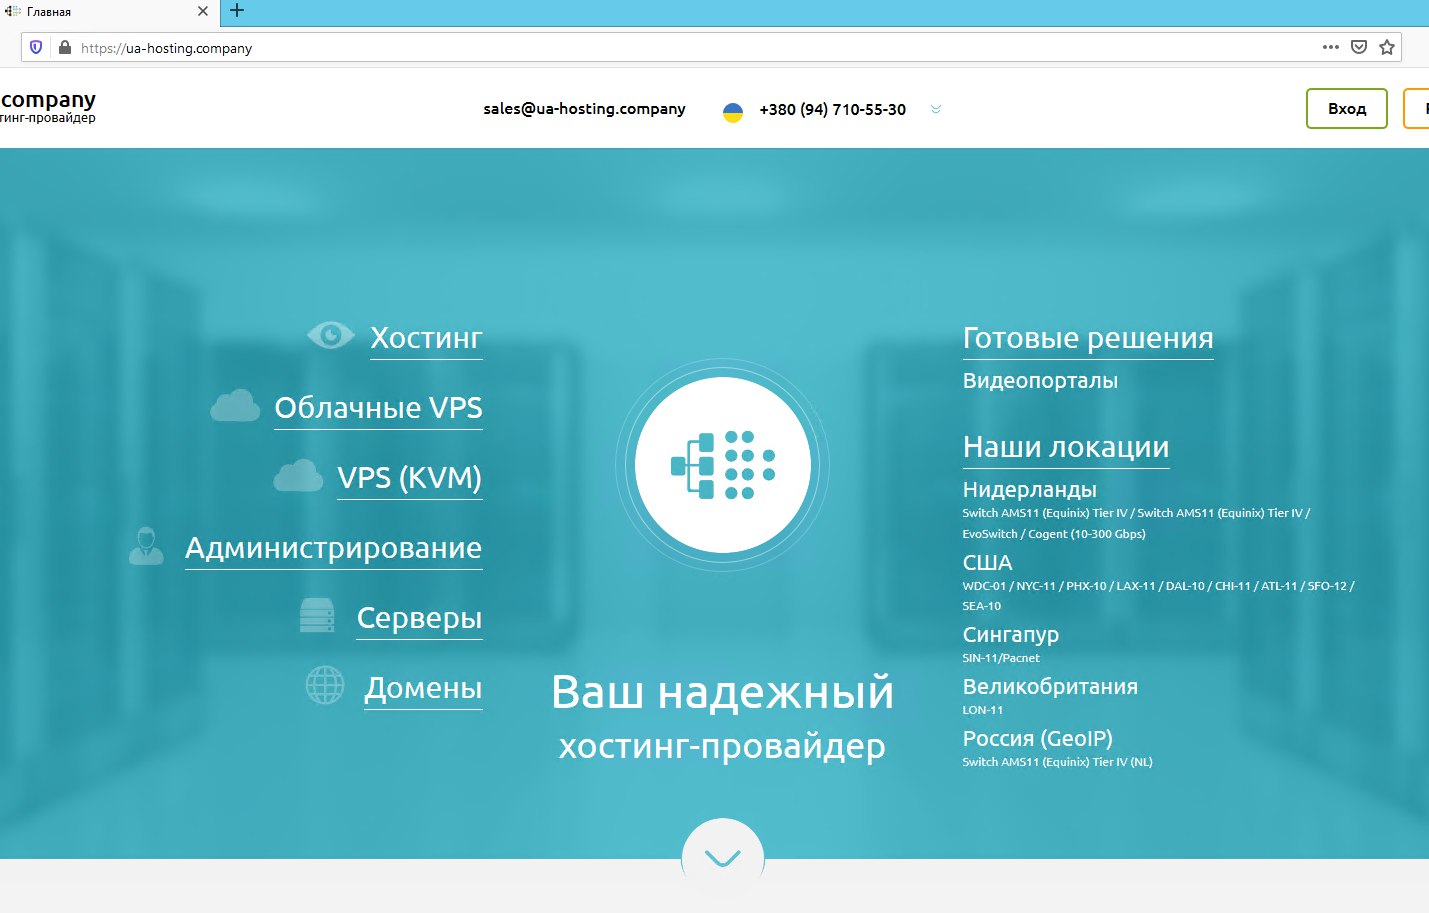Open the Серверы menu link

coord(420,618)
